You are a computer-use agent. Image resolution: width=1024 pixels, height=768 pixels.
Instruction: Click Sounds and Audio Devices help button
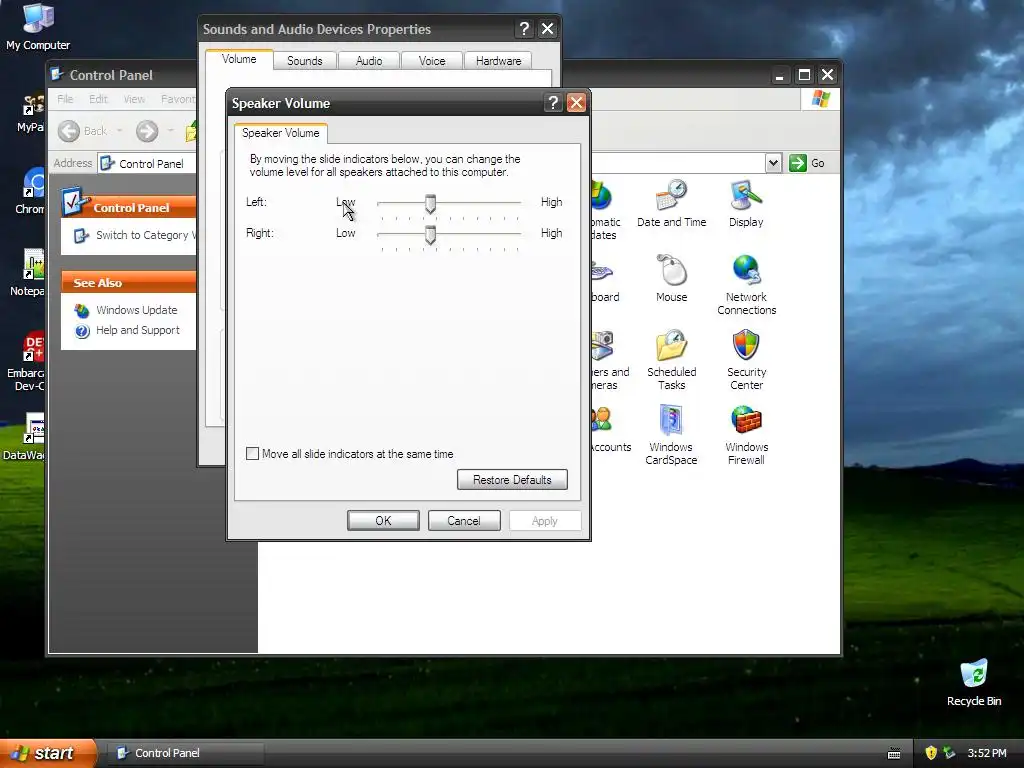(x=524, y=29)
